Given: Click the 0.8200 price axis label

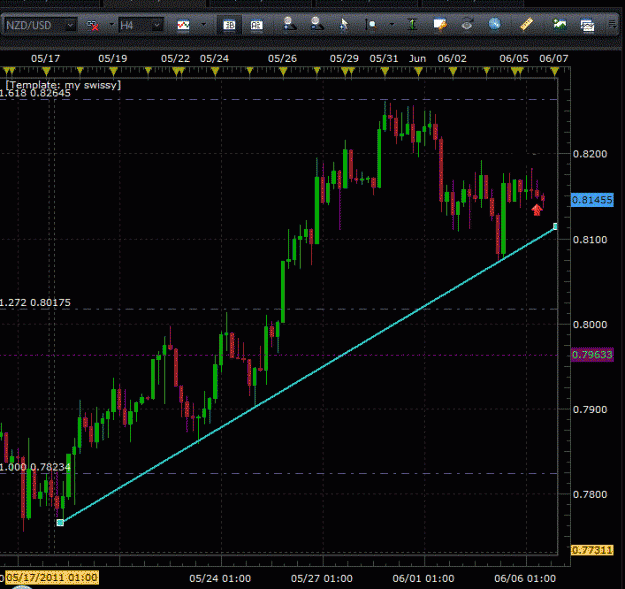Looking at the screenshot, I should pyautogui.click(x=590, y=154).
